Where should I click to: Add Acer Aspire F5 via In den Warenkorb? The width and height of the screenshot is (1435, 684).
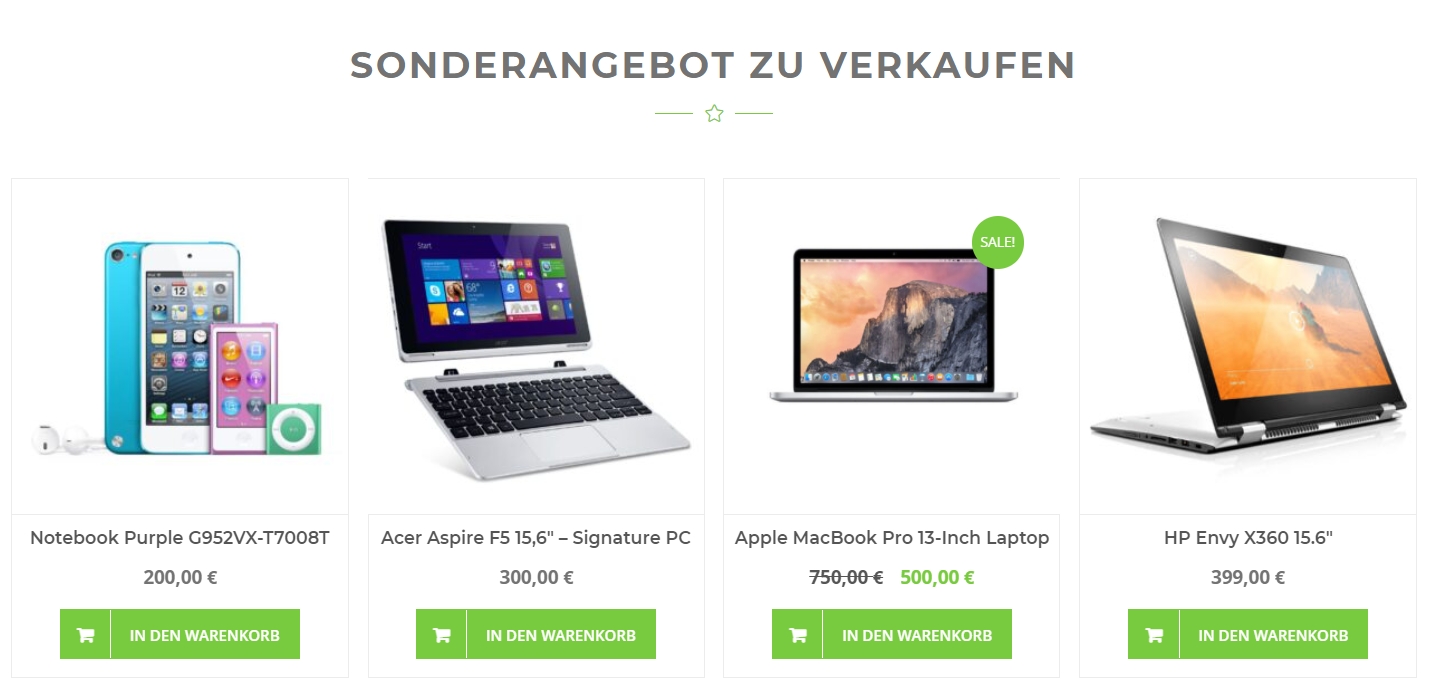point(536,634)
